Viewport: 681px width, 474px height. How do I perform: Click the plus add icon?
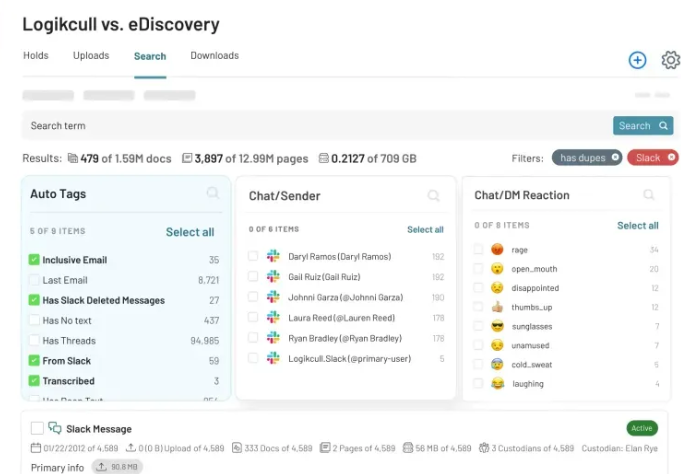pos(637,60)
